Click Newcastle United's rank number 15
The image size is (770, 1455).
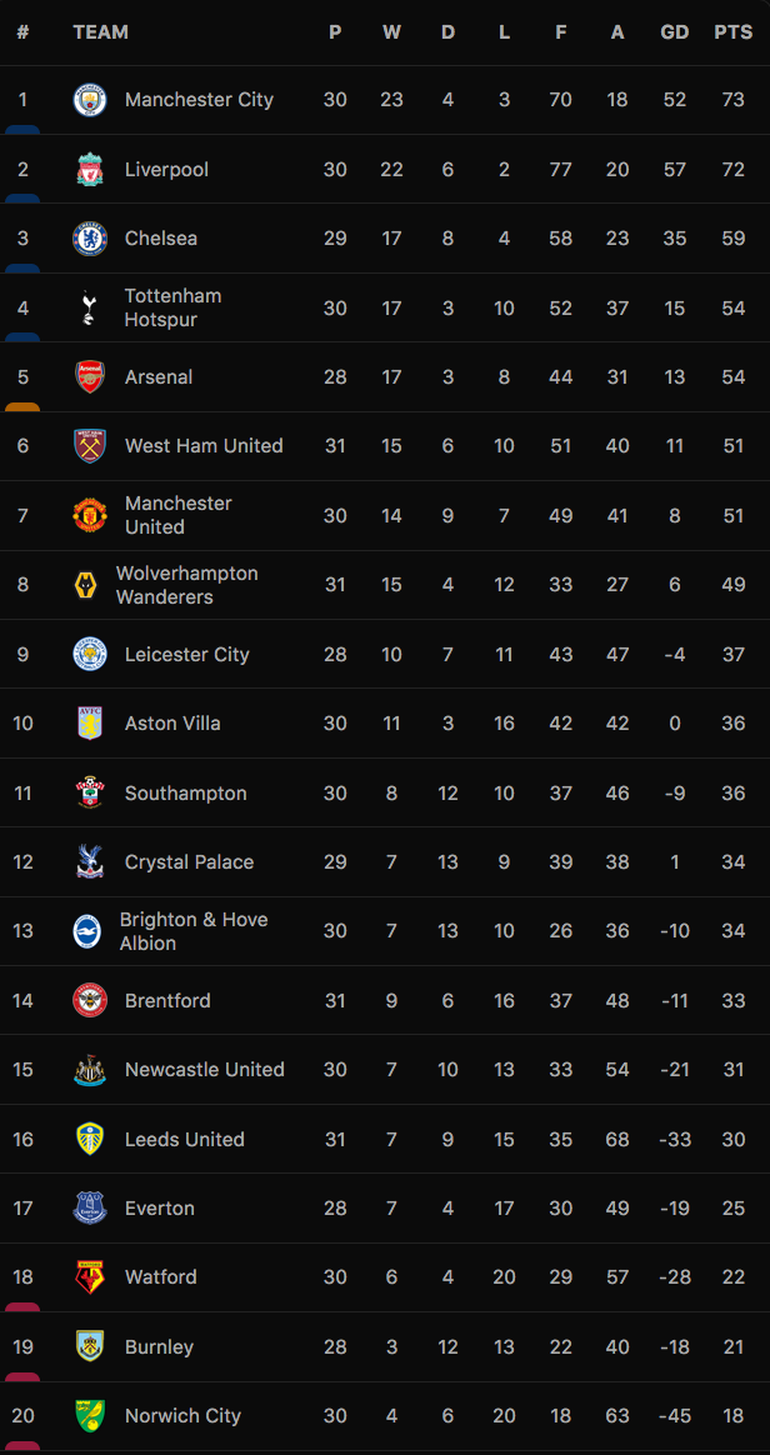coord(23,1070)
